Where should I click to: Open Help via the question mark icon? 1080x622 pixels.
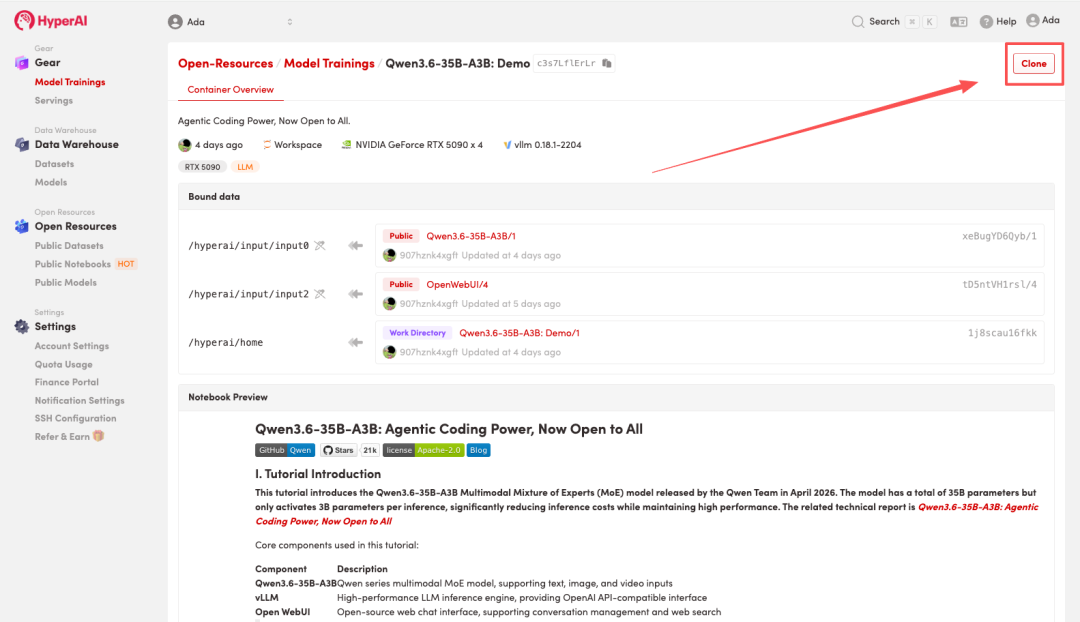coord(986,22)
